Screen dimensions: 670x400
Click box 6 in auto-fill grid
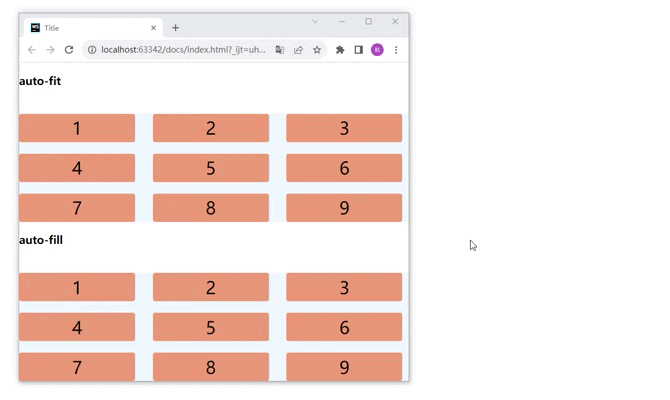pos(344,327)
